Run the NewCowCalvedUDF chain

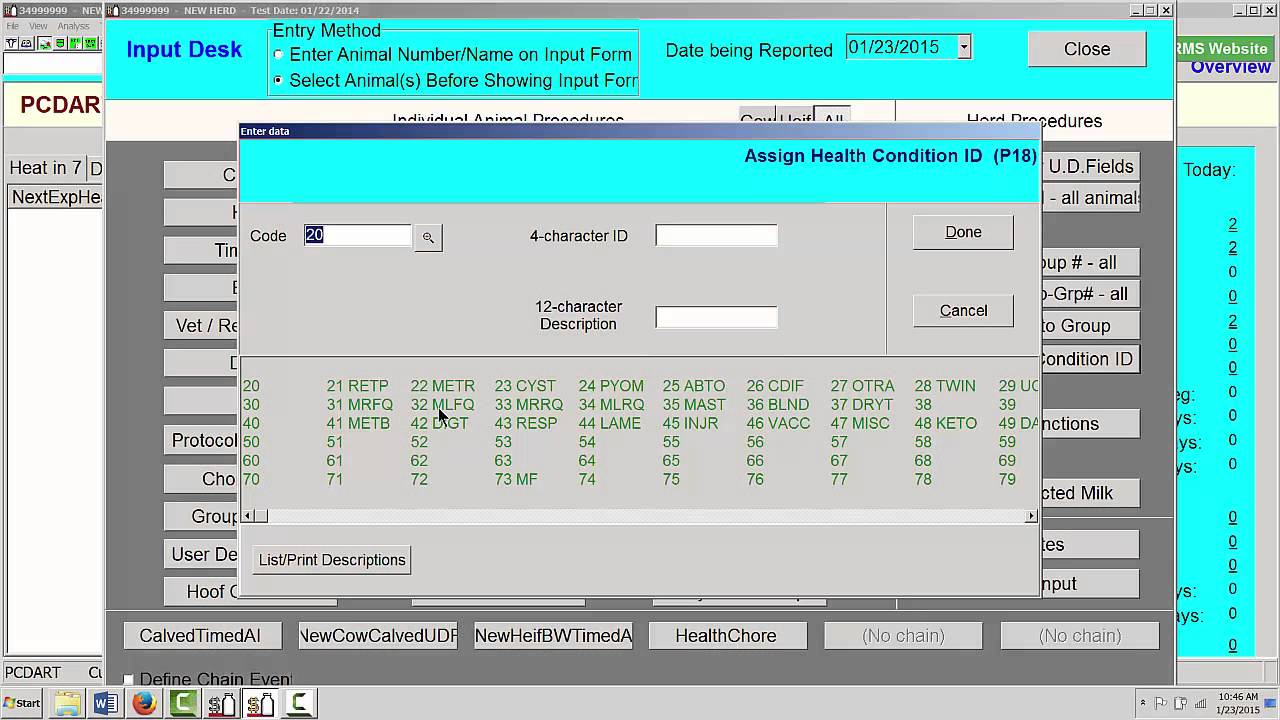tap(378, 636)
